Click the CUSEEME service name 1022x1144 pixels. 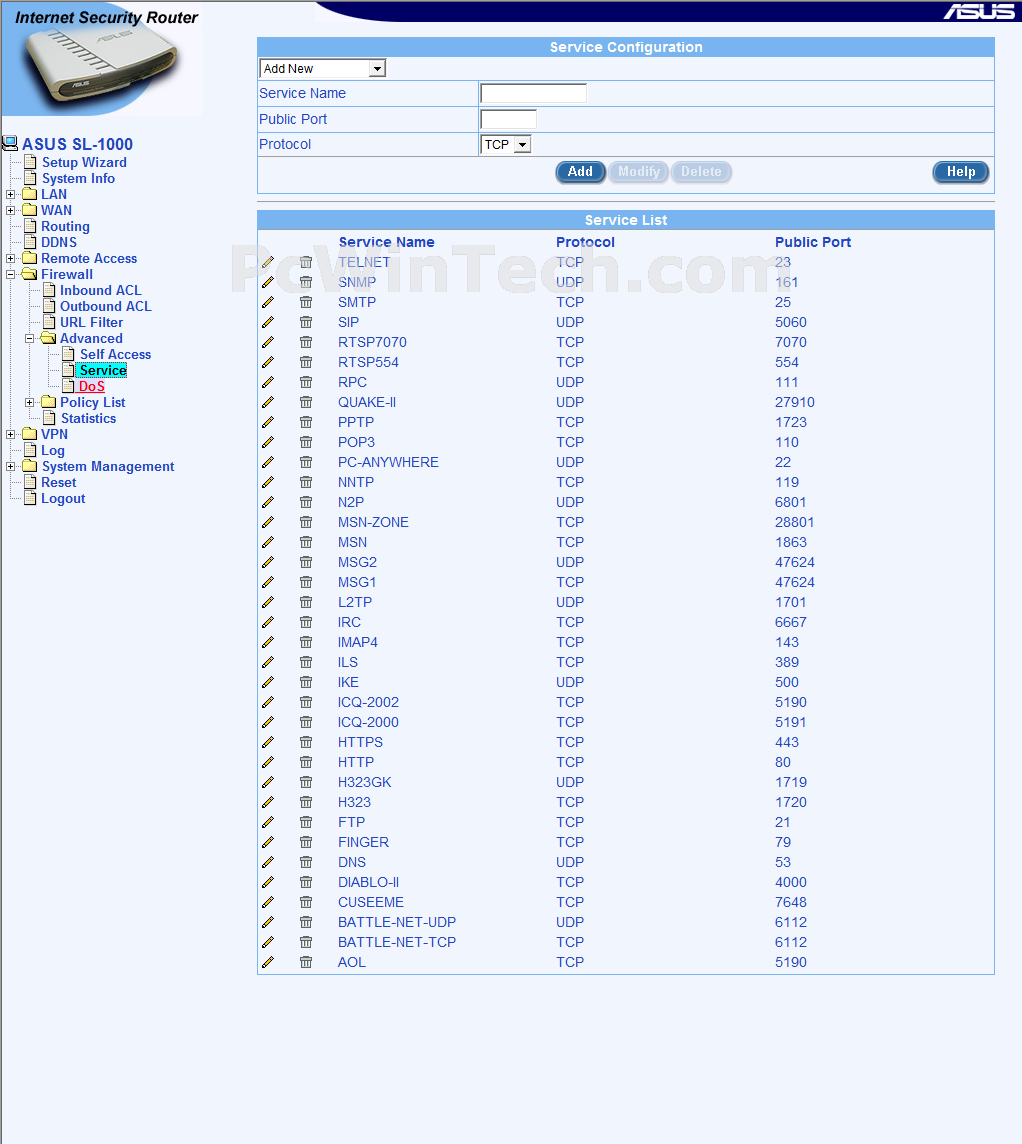coord(371,903)
